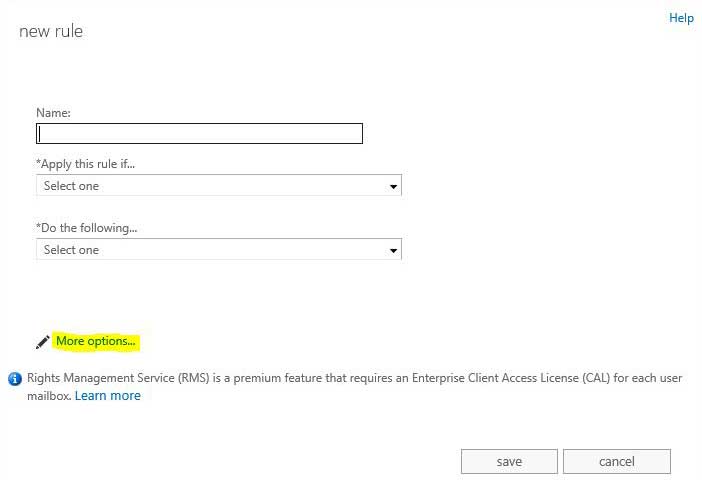The width and height of the screenshot is (702, 480).
Task: Click the '*Do the following...' label
Action: click(87, 228)
